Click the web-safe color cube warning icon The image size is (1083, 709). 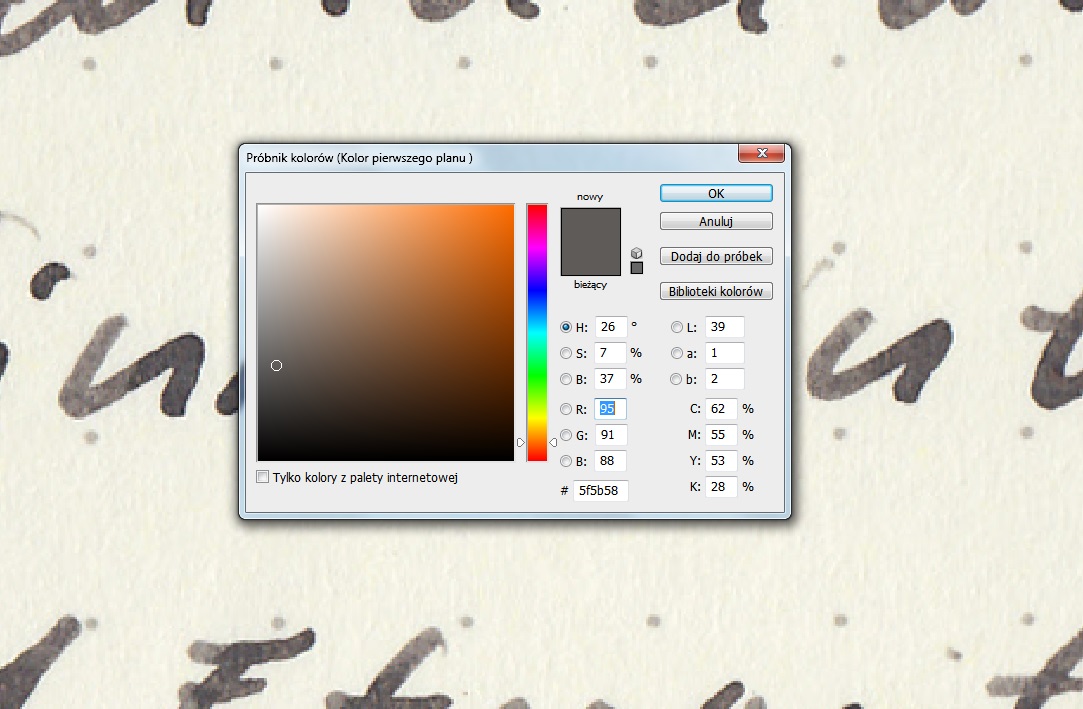point(637,253)
